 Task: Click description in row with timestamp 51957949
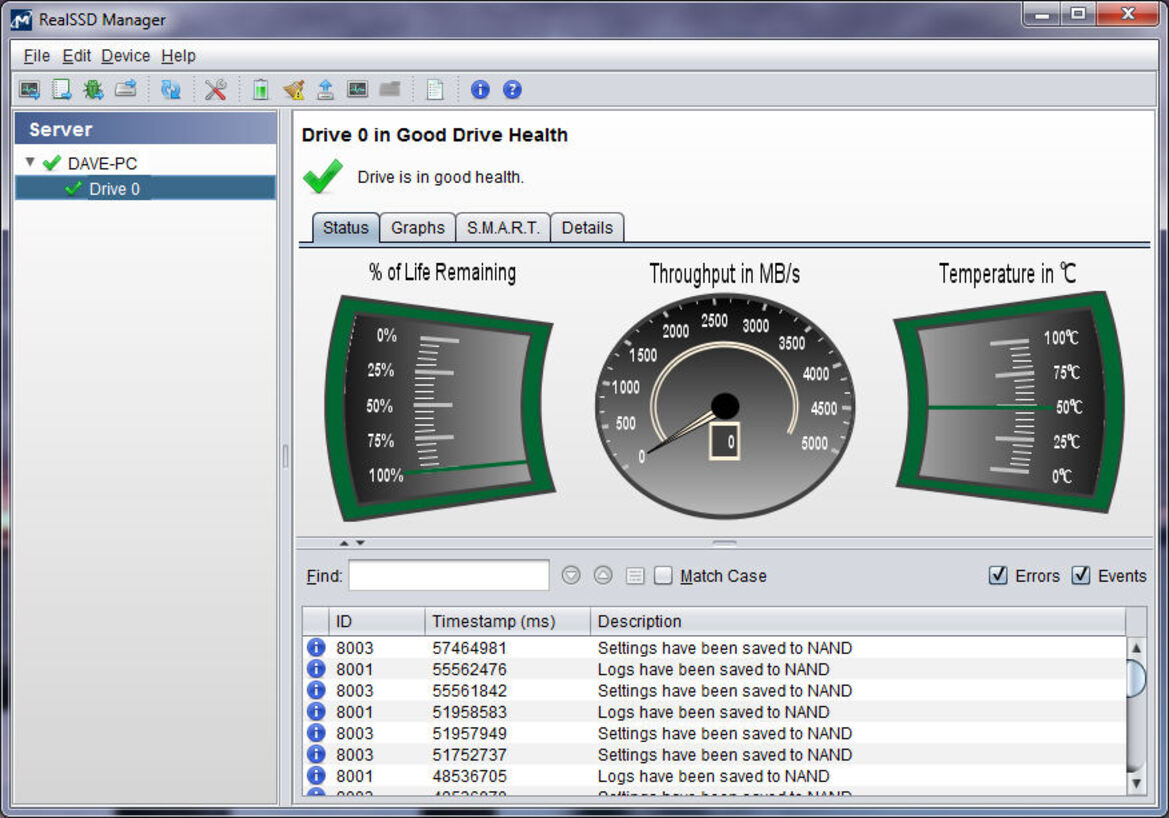(x=725, y=734)
